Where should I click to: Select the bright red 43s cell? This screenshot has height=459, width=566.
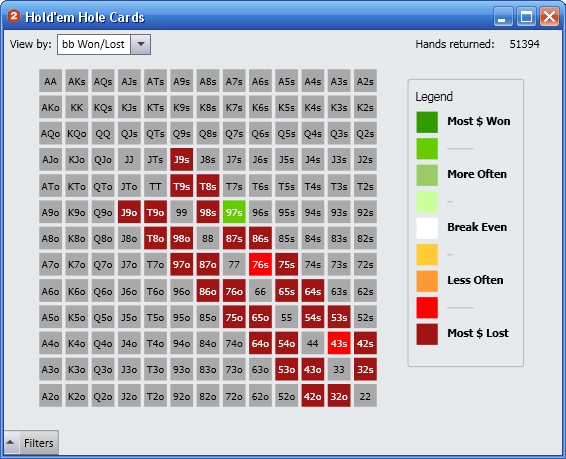point(339,343)
